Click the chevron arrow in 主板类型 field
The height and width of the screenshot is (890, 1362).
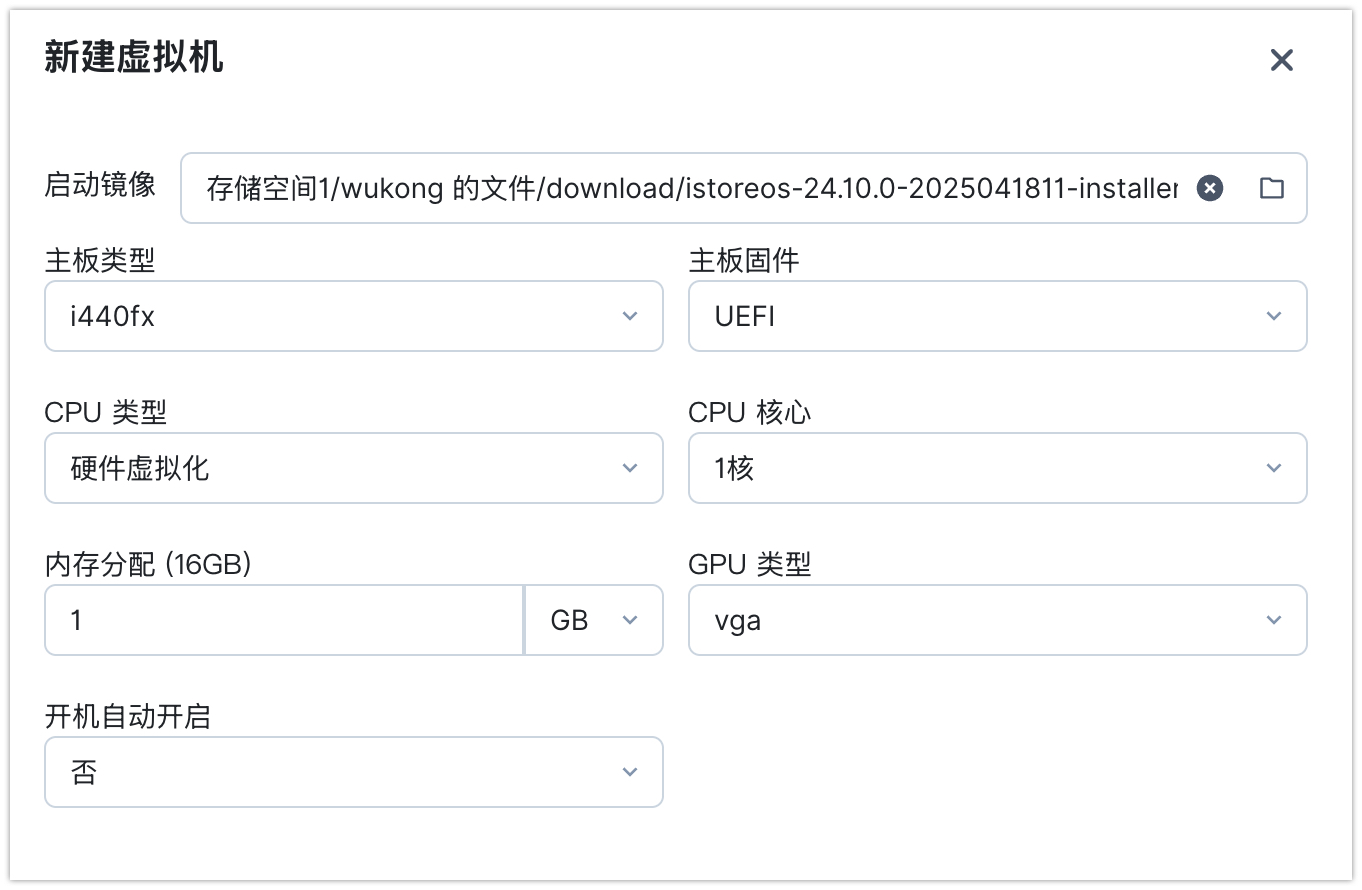(630, 316)
